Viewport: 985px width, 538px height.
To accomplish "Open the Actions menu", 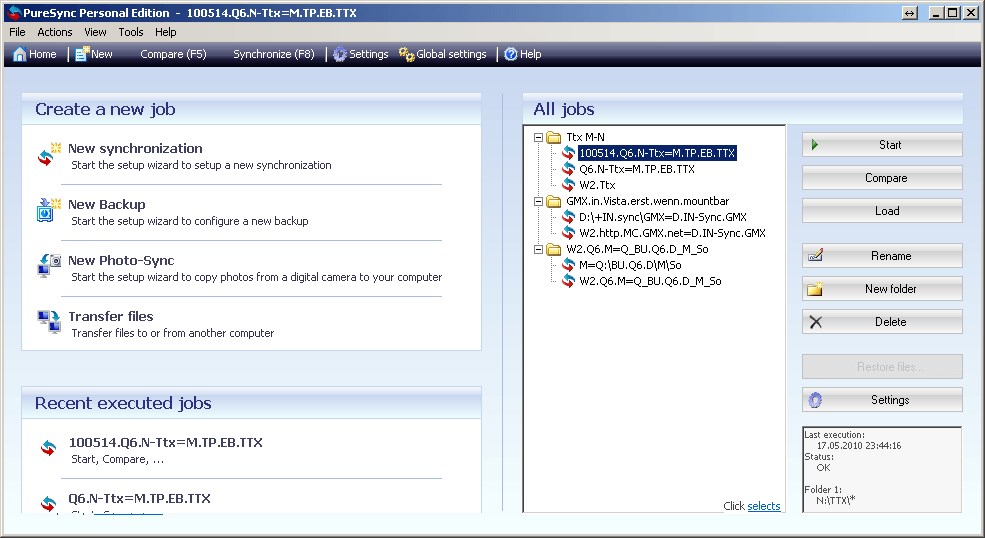I will (55, 32).
